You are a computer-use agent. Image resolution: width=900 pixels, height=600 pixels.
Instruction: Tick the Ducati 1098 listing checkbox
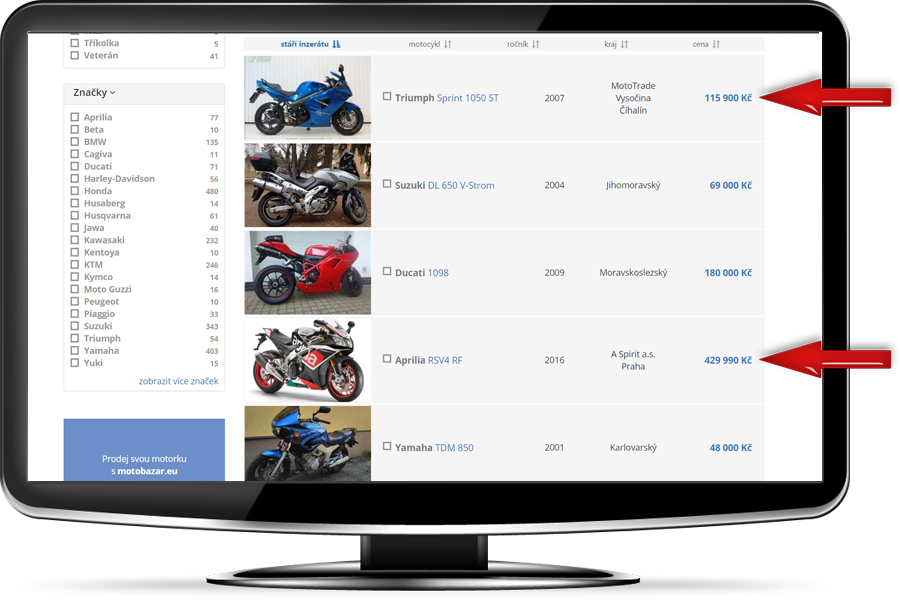(387, 271)
